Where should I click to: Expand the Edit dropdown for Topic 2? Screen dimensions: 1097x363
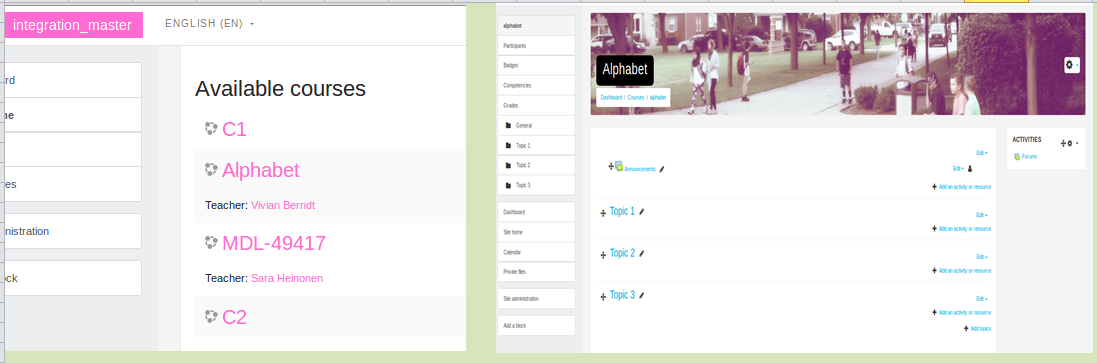pyautogui.click(x=982, y=257)
